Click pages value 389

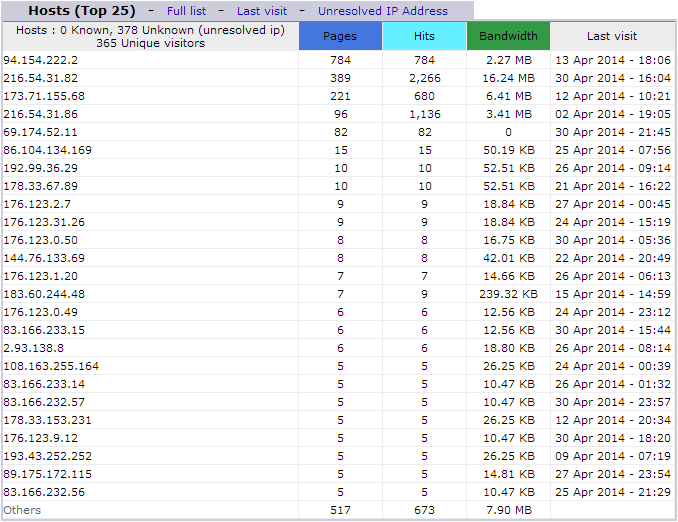340,78
